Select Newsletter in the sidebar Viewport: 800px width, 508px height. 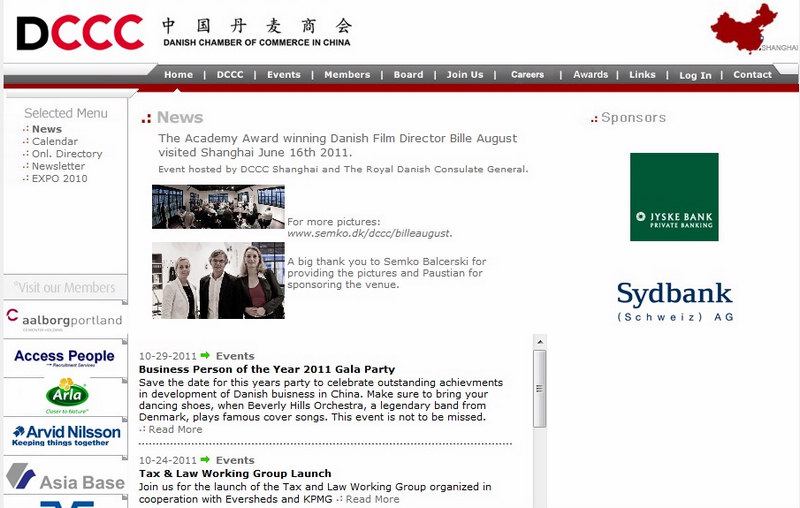(x=58, y=166)
